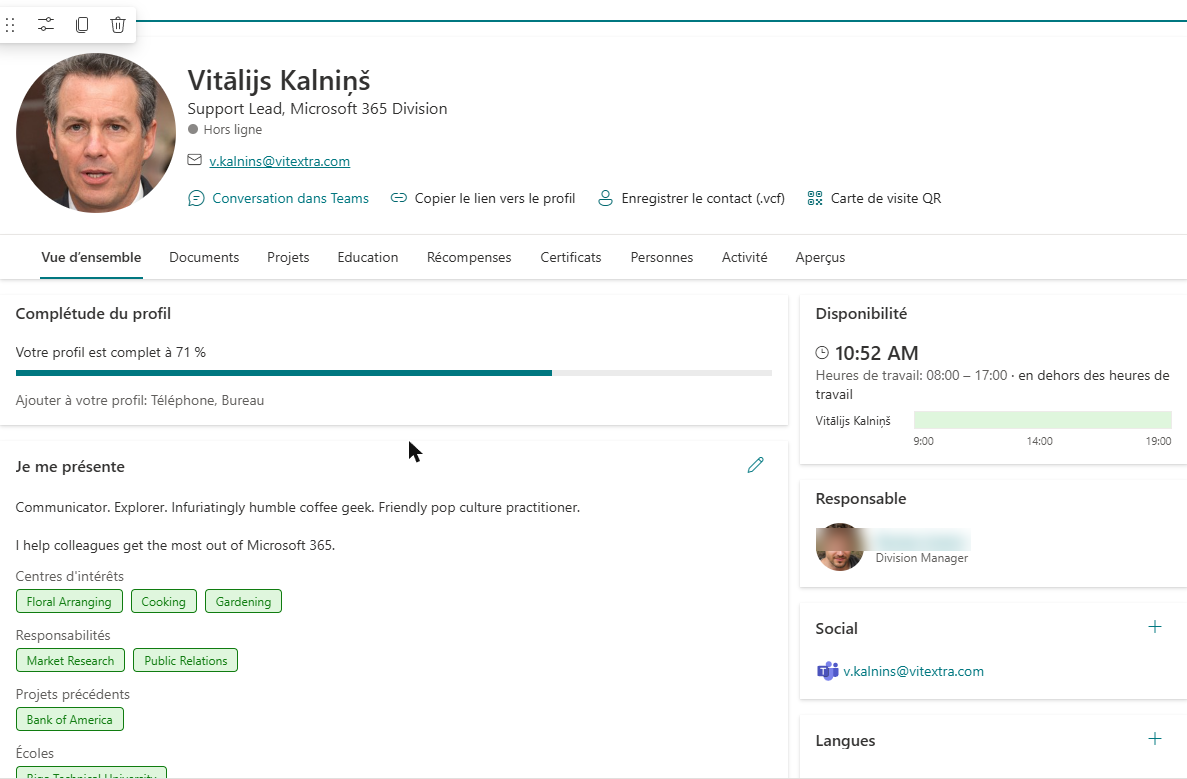Click the Heures de travail text
The width and height of the screenshot is (1187, 779).
pyautogui.click(x=992, y=385)
